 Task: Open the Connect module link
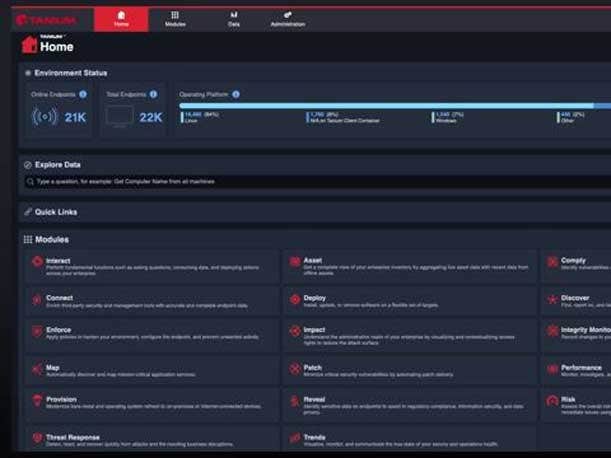(x=59, y=298)
